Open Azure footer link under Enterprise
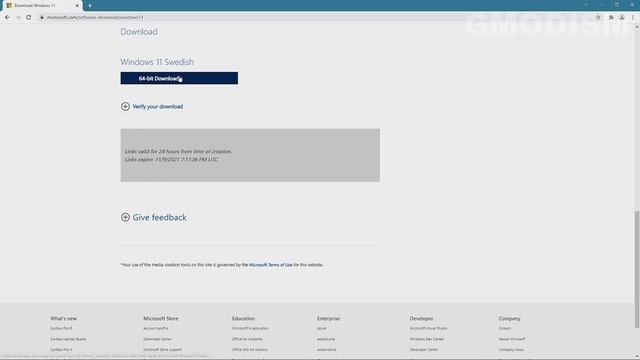The width and height of the screenshot is (640, 360). tap(322, 329)
